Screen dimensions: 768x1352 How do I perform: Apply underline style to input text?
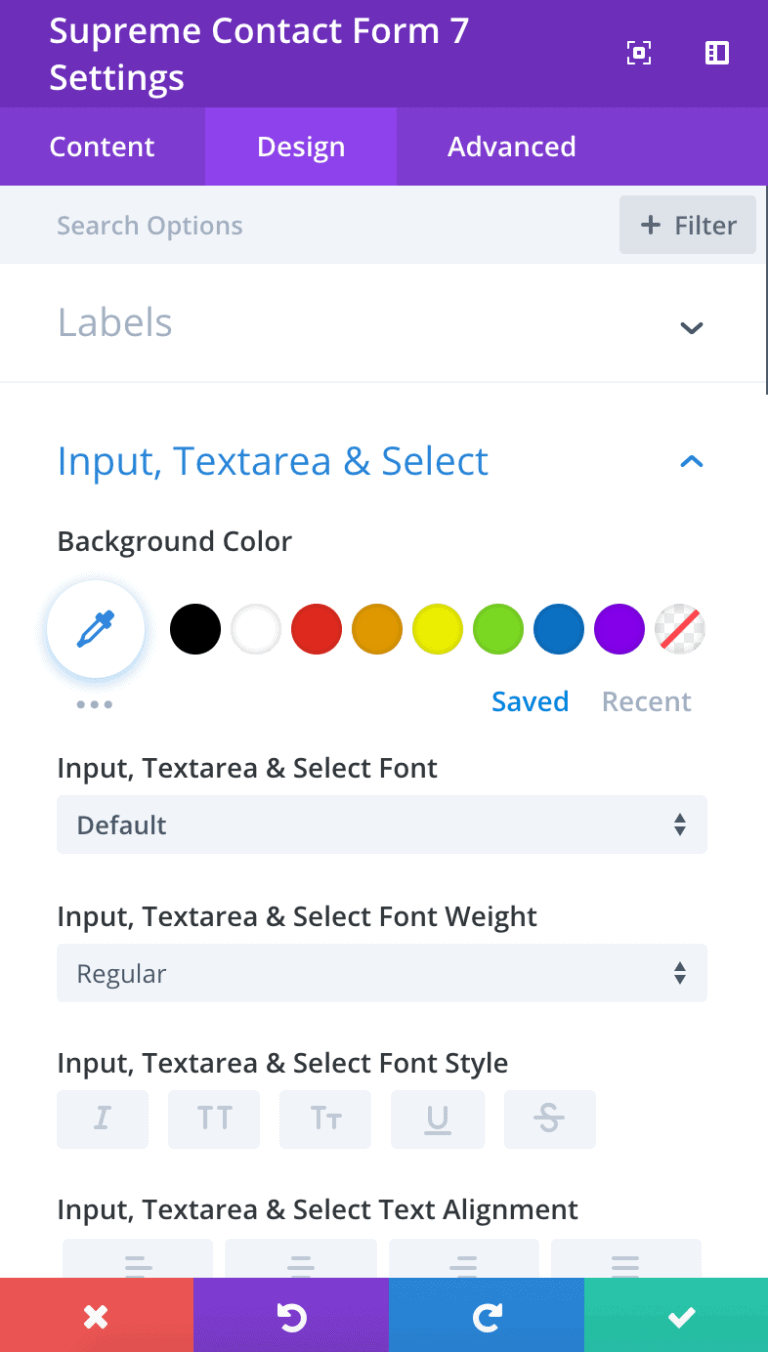(437, 1119)
